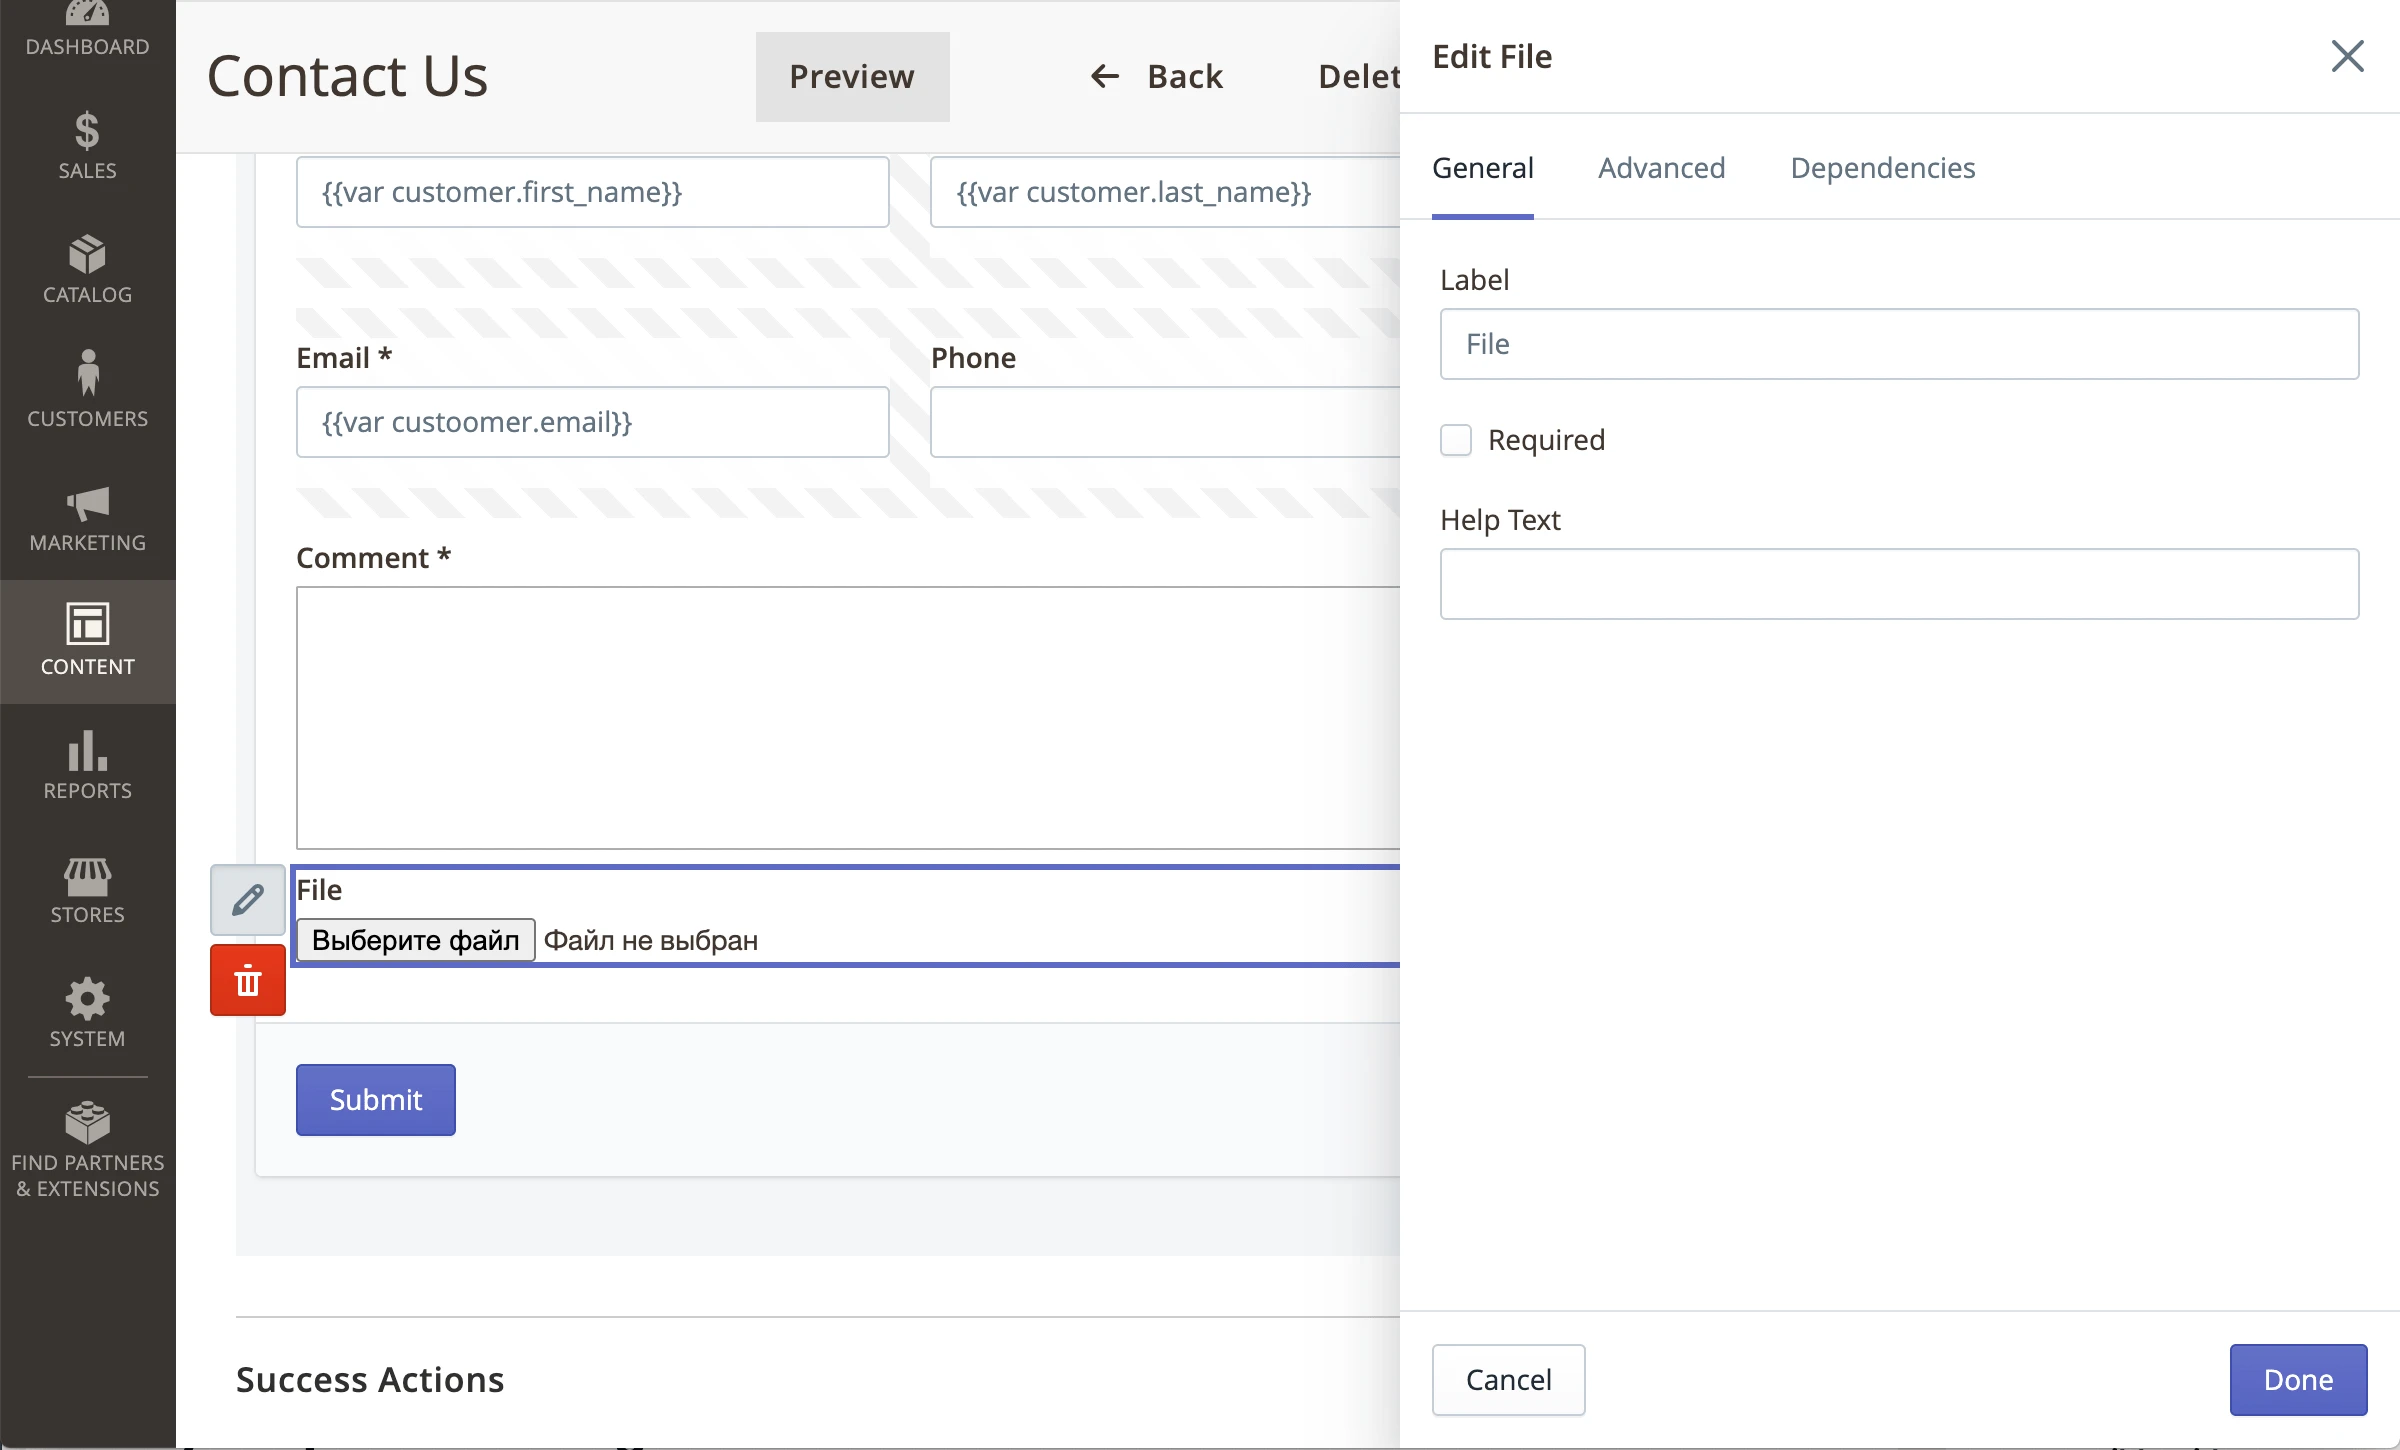Delete the File field with trash icon
2400x1450 pixels.
(248, 981)
